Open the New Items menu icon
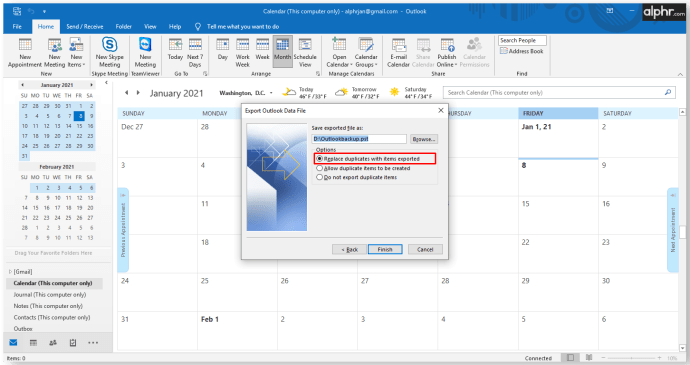 [x=76, y=45]
